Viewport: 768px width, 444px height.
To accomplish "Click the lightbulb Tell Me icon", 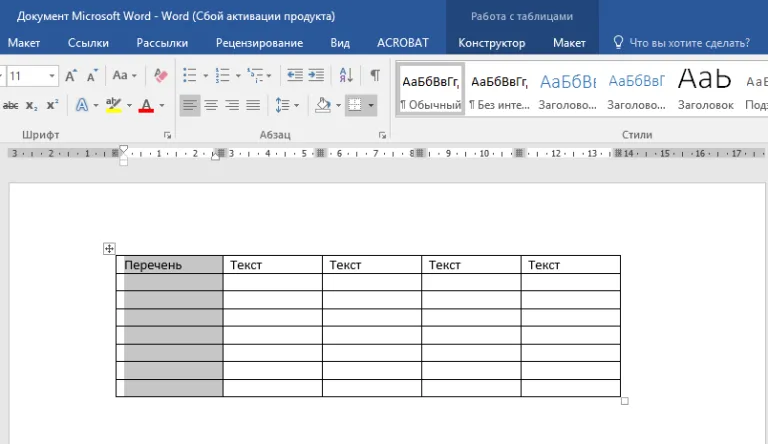I will [x=618, y=43].
